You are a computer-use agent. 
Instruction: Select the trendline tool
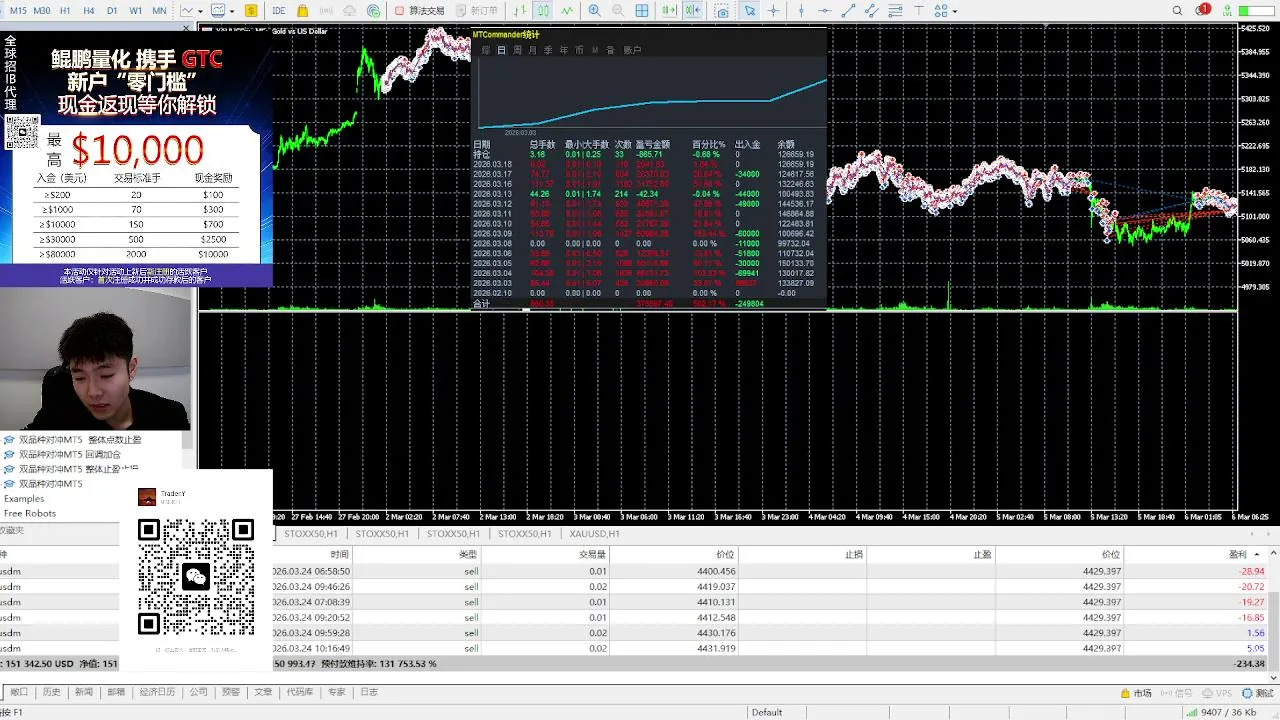[848, 10]
